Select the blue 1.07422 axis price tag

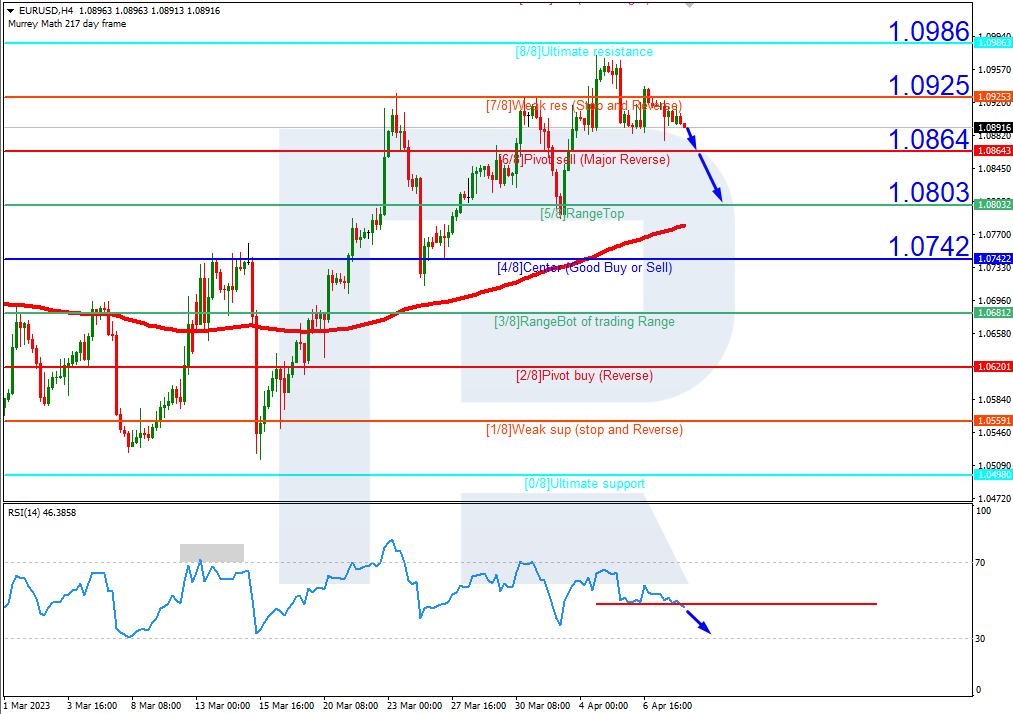(x=992, y=259)
